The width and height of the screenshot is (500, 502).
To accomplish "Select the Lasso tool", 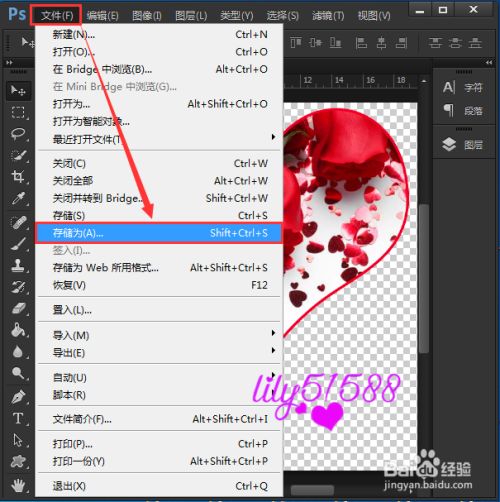I will [x=18, y=133].
